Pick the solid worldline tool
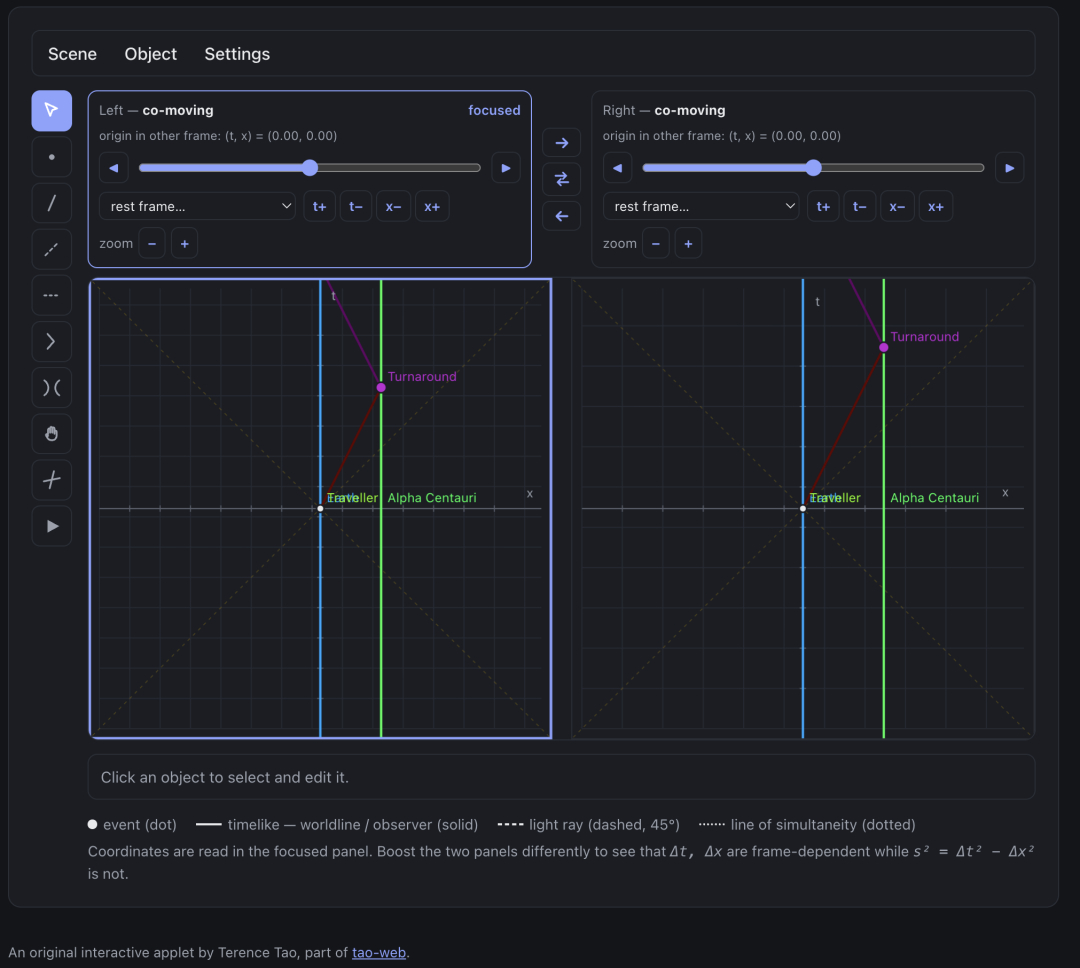 point(52,203)
